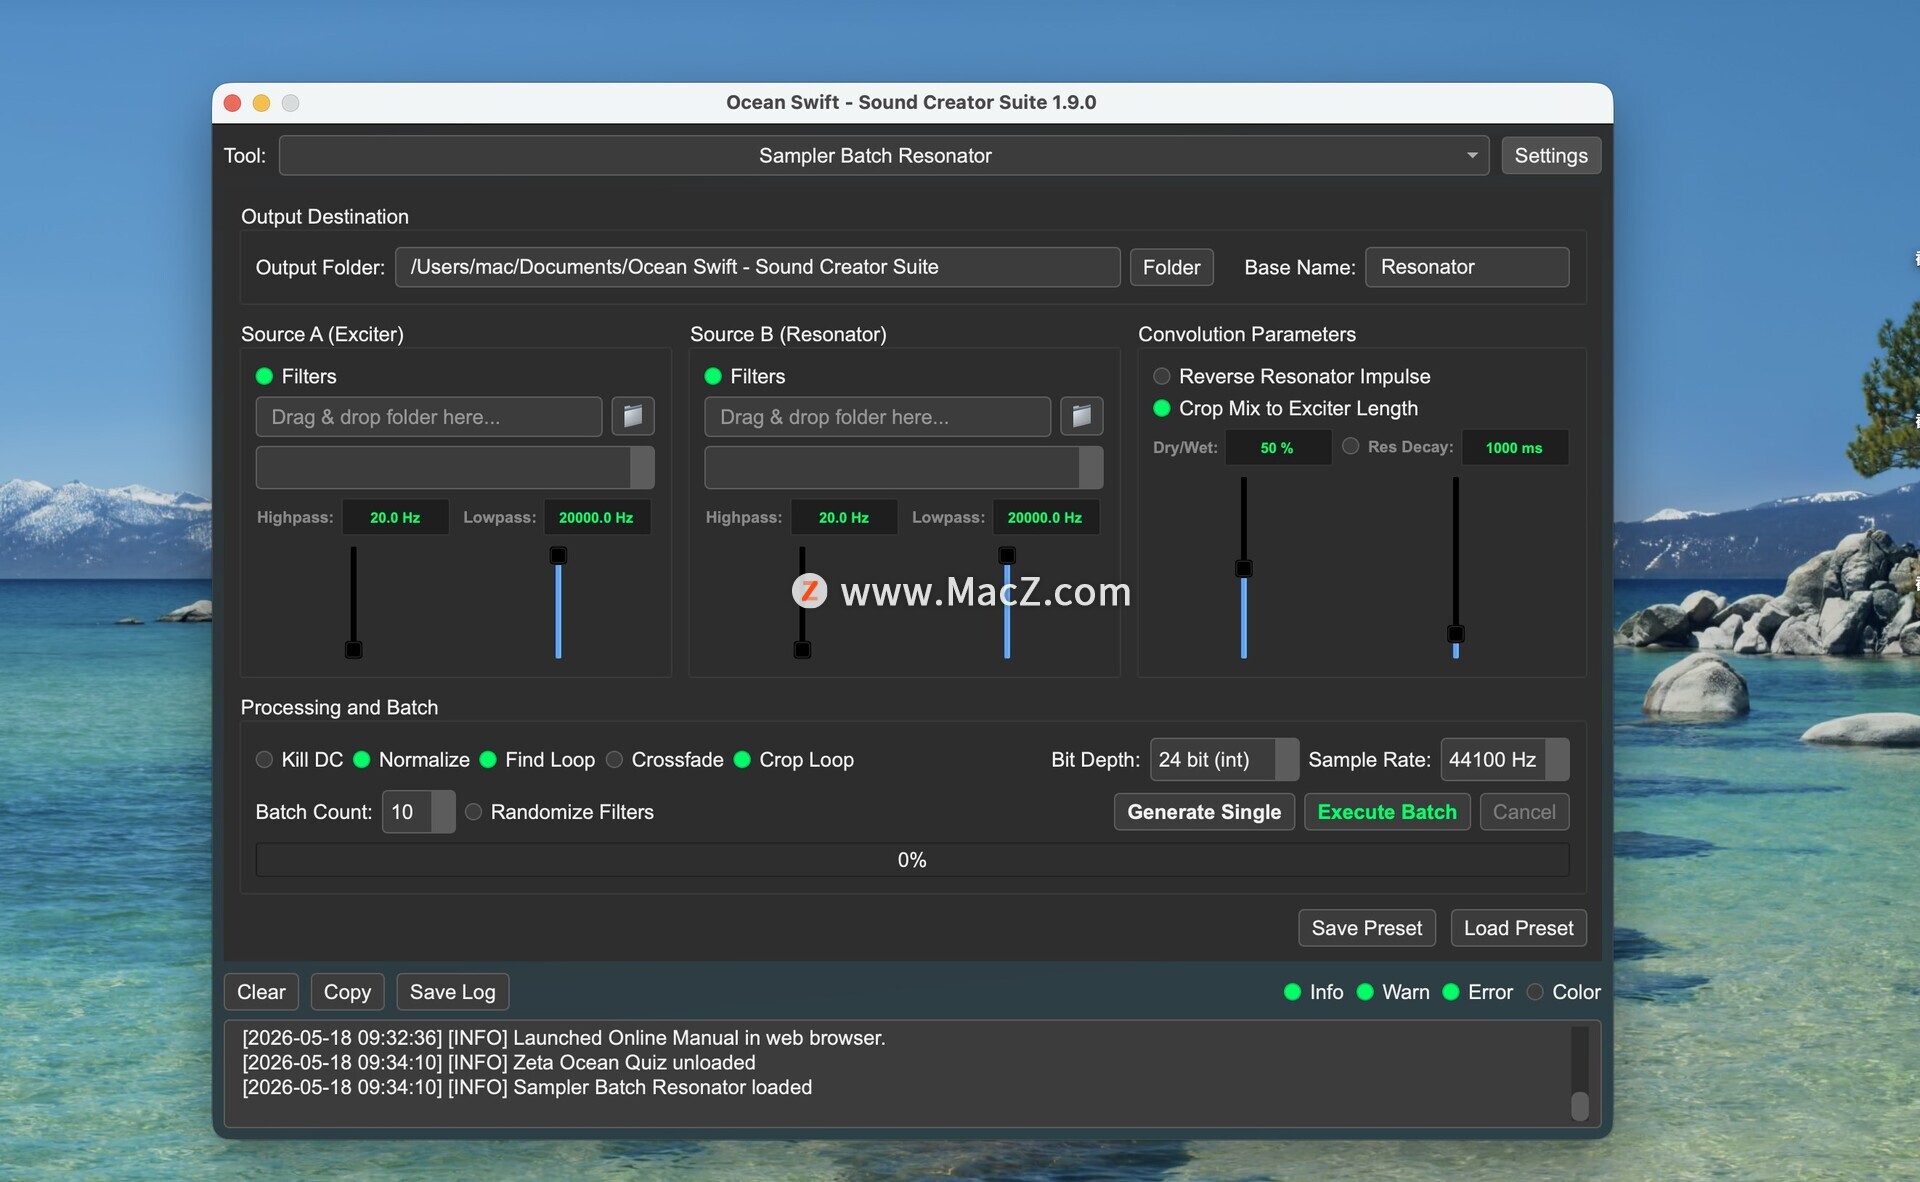Click the Batch Count stepper
Viewport: 1920px width, 1182px height.
(x=443, y=812)
